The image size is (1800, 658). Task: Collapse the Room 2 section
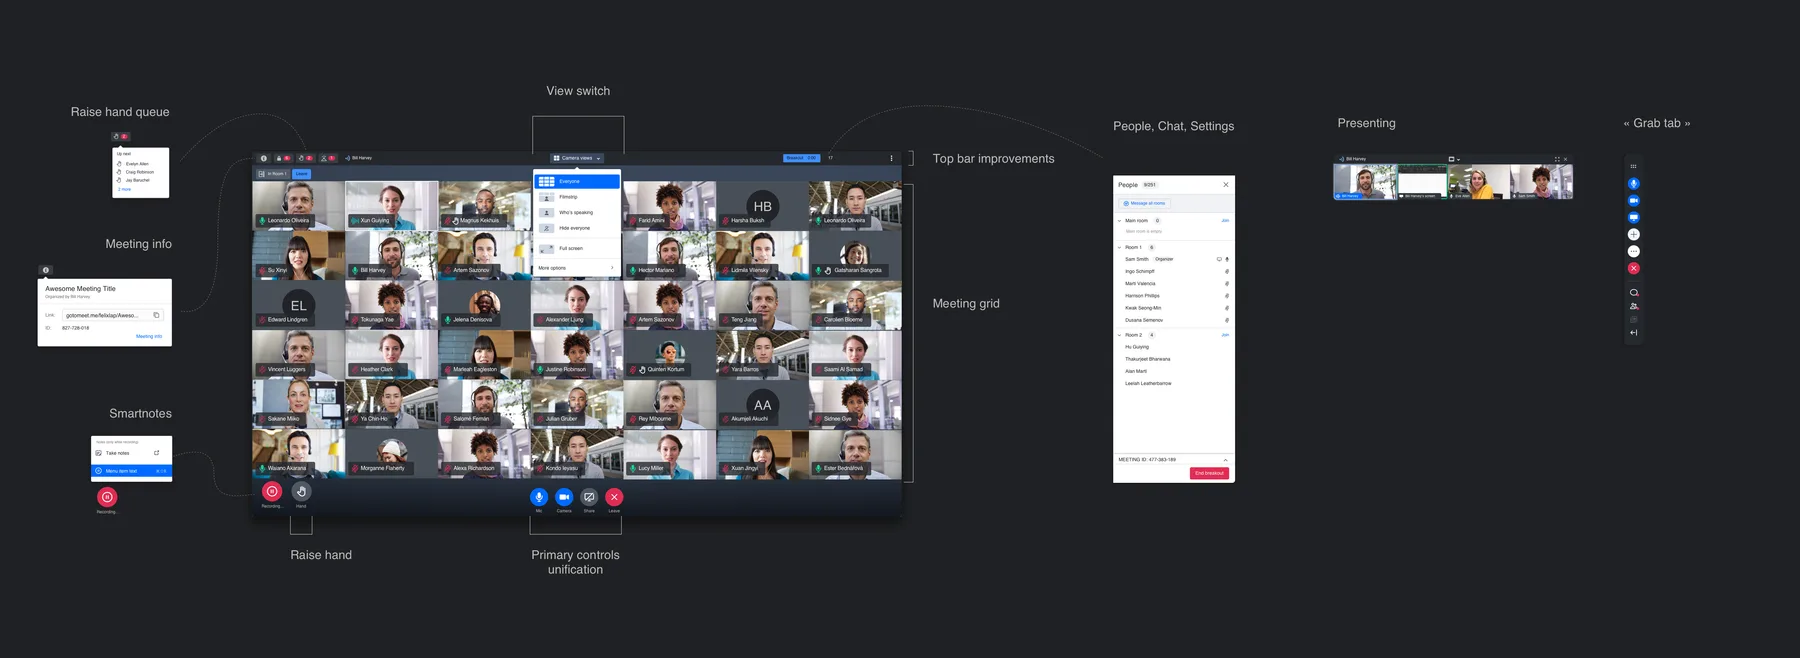1120,335
